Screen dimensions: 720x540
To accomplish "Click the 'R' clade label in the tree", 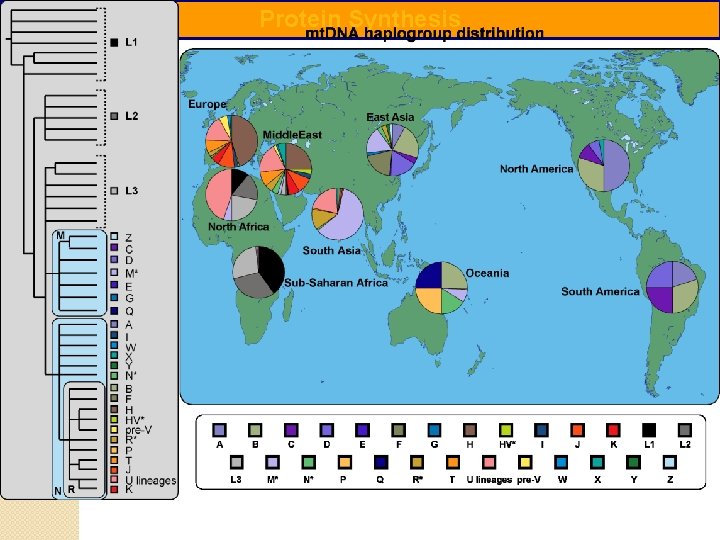I will tap(71, 490).
